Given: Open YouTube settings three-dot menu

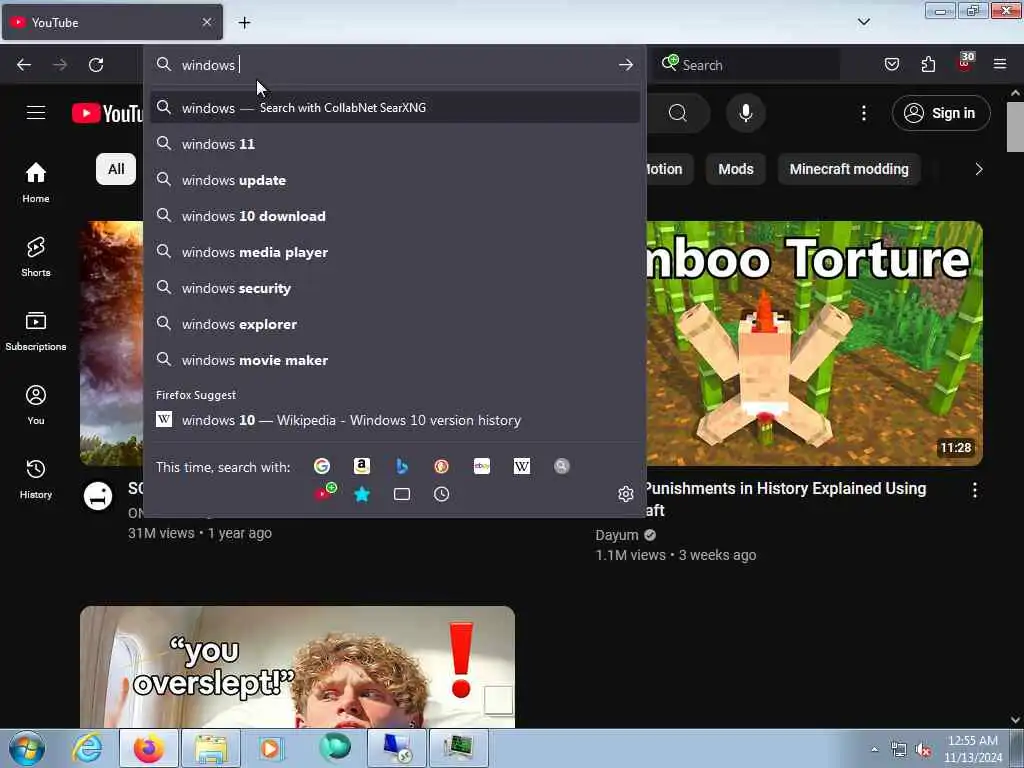Looking at the screenshot, I should pos(864,113).
